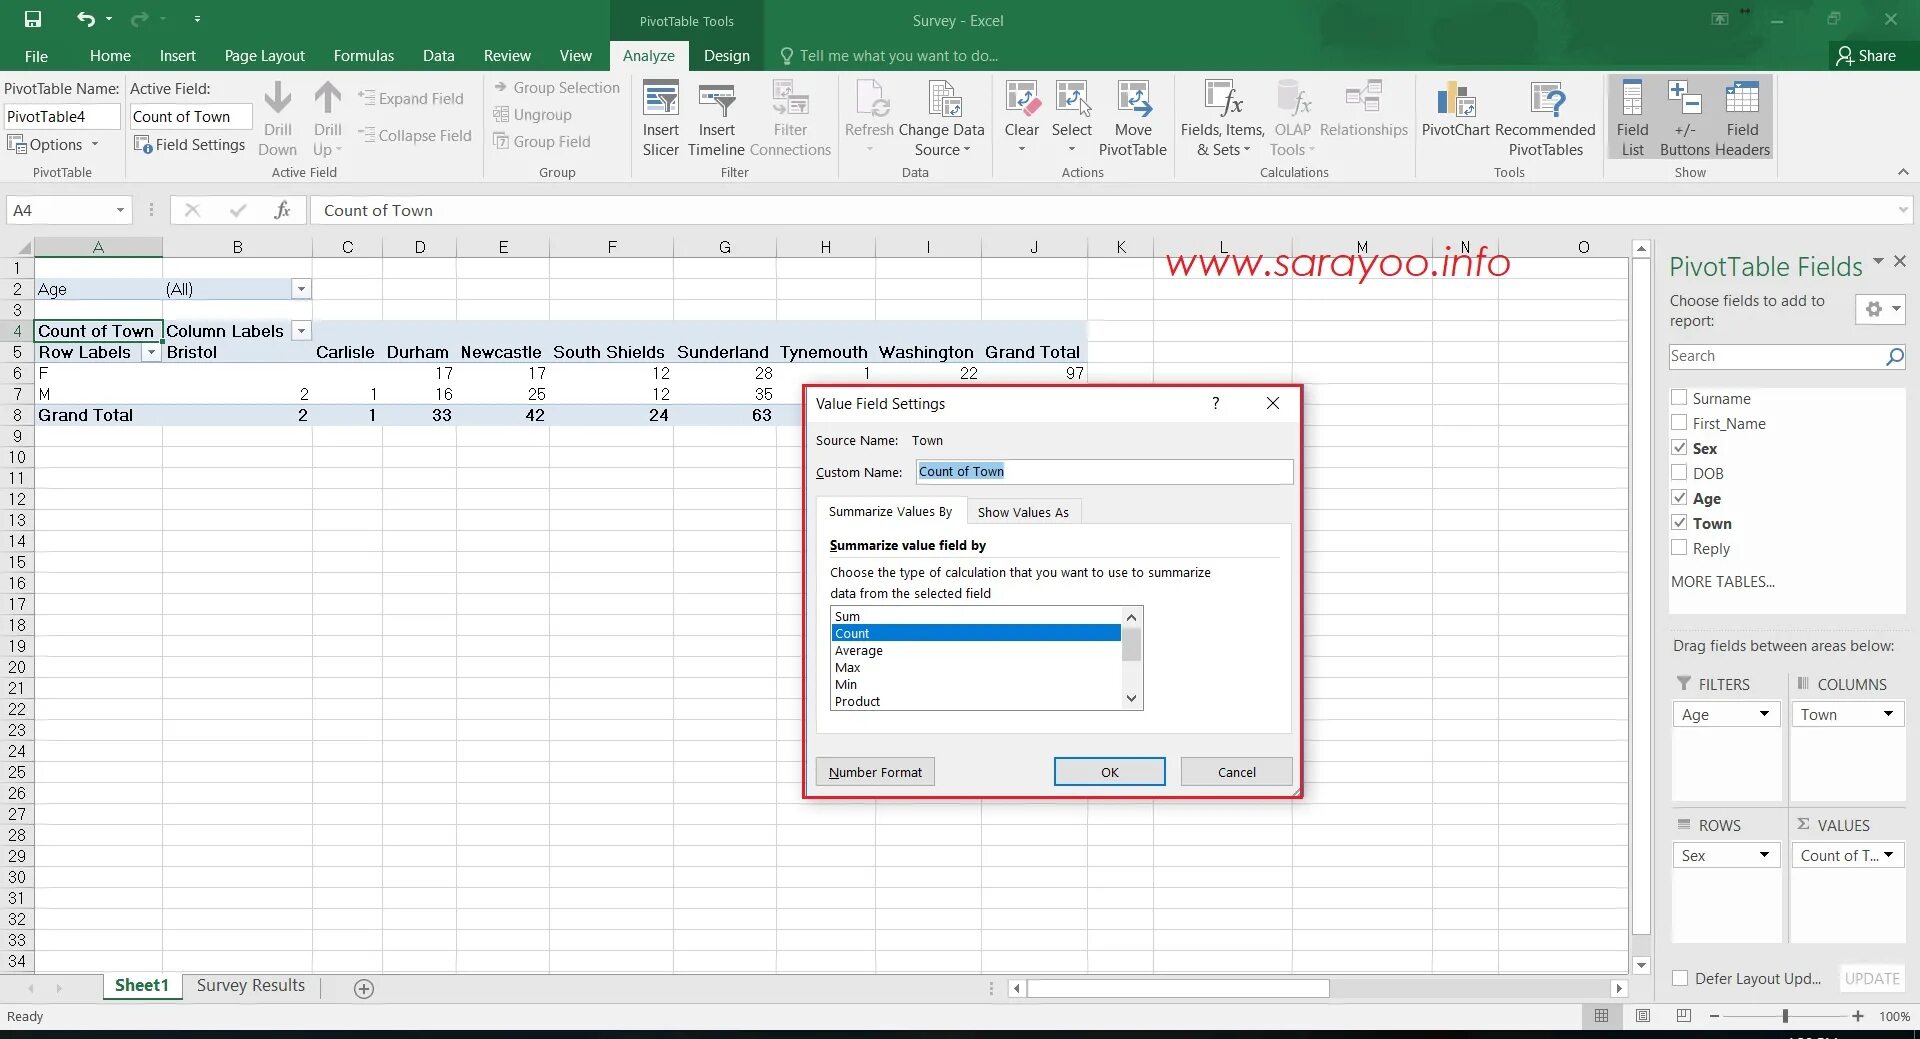Open Count of T... dropdown in VALUES area

click(x=1888, y=855)
